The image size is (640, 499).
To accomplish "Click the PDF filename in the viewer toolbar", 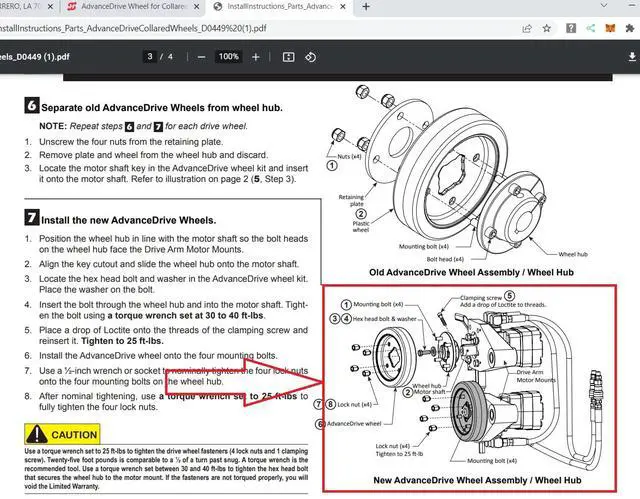I will 35,57.
